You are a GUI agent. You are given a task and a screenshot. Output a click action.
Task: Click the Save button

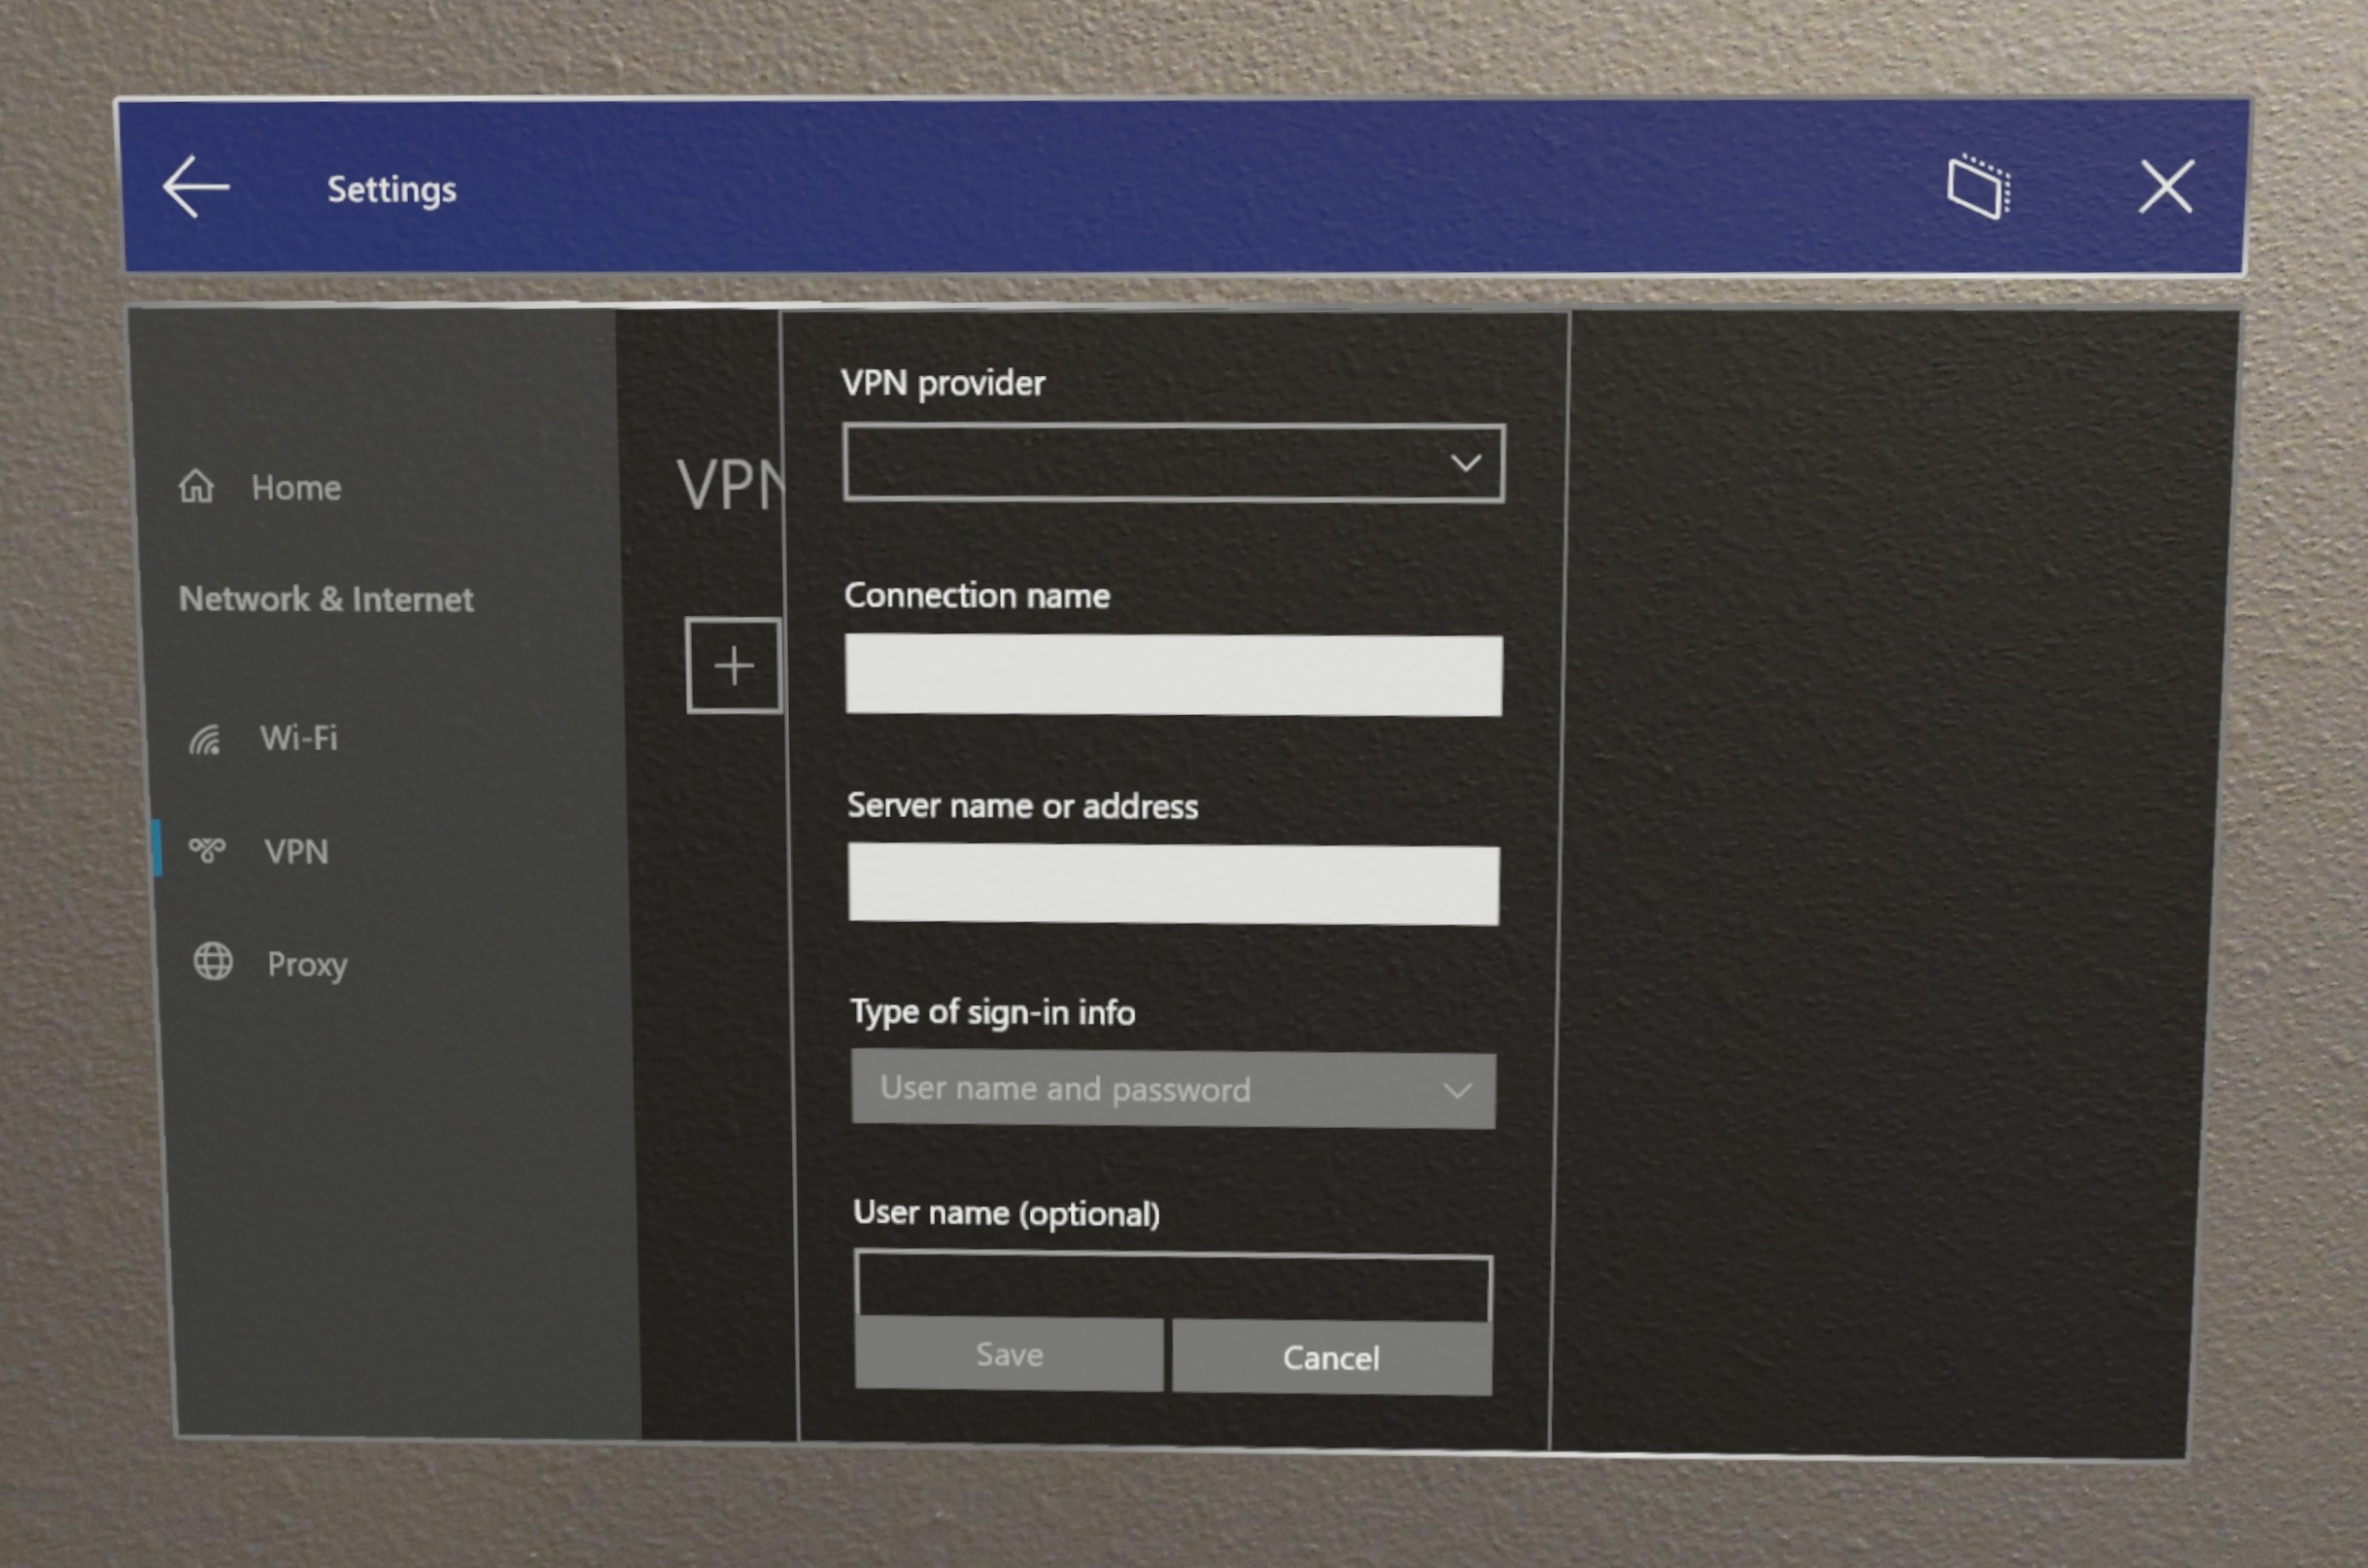point(1007,1356)
